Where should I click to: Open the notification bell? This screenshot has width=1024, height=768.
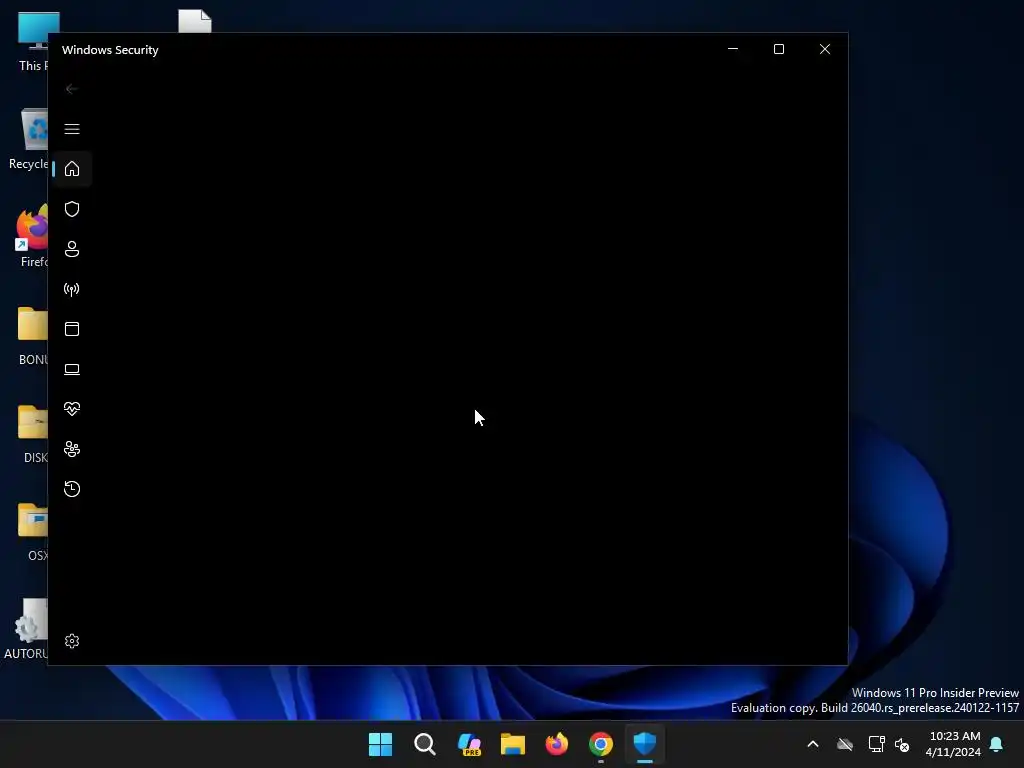(x=997, y=744)
